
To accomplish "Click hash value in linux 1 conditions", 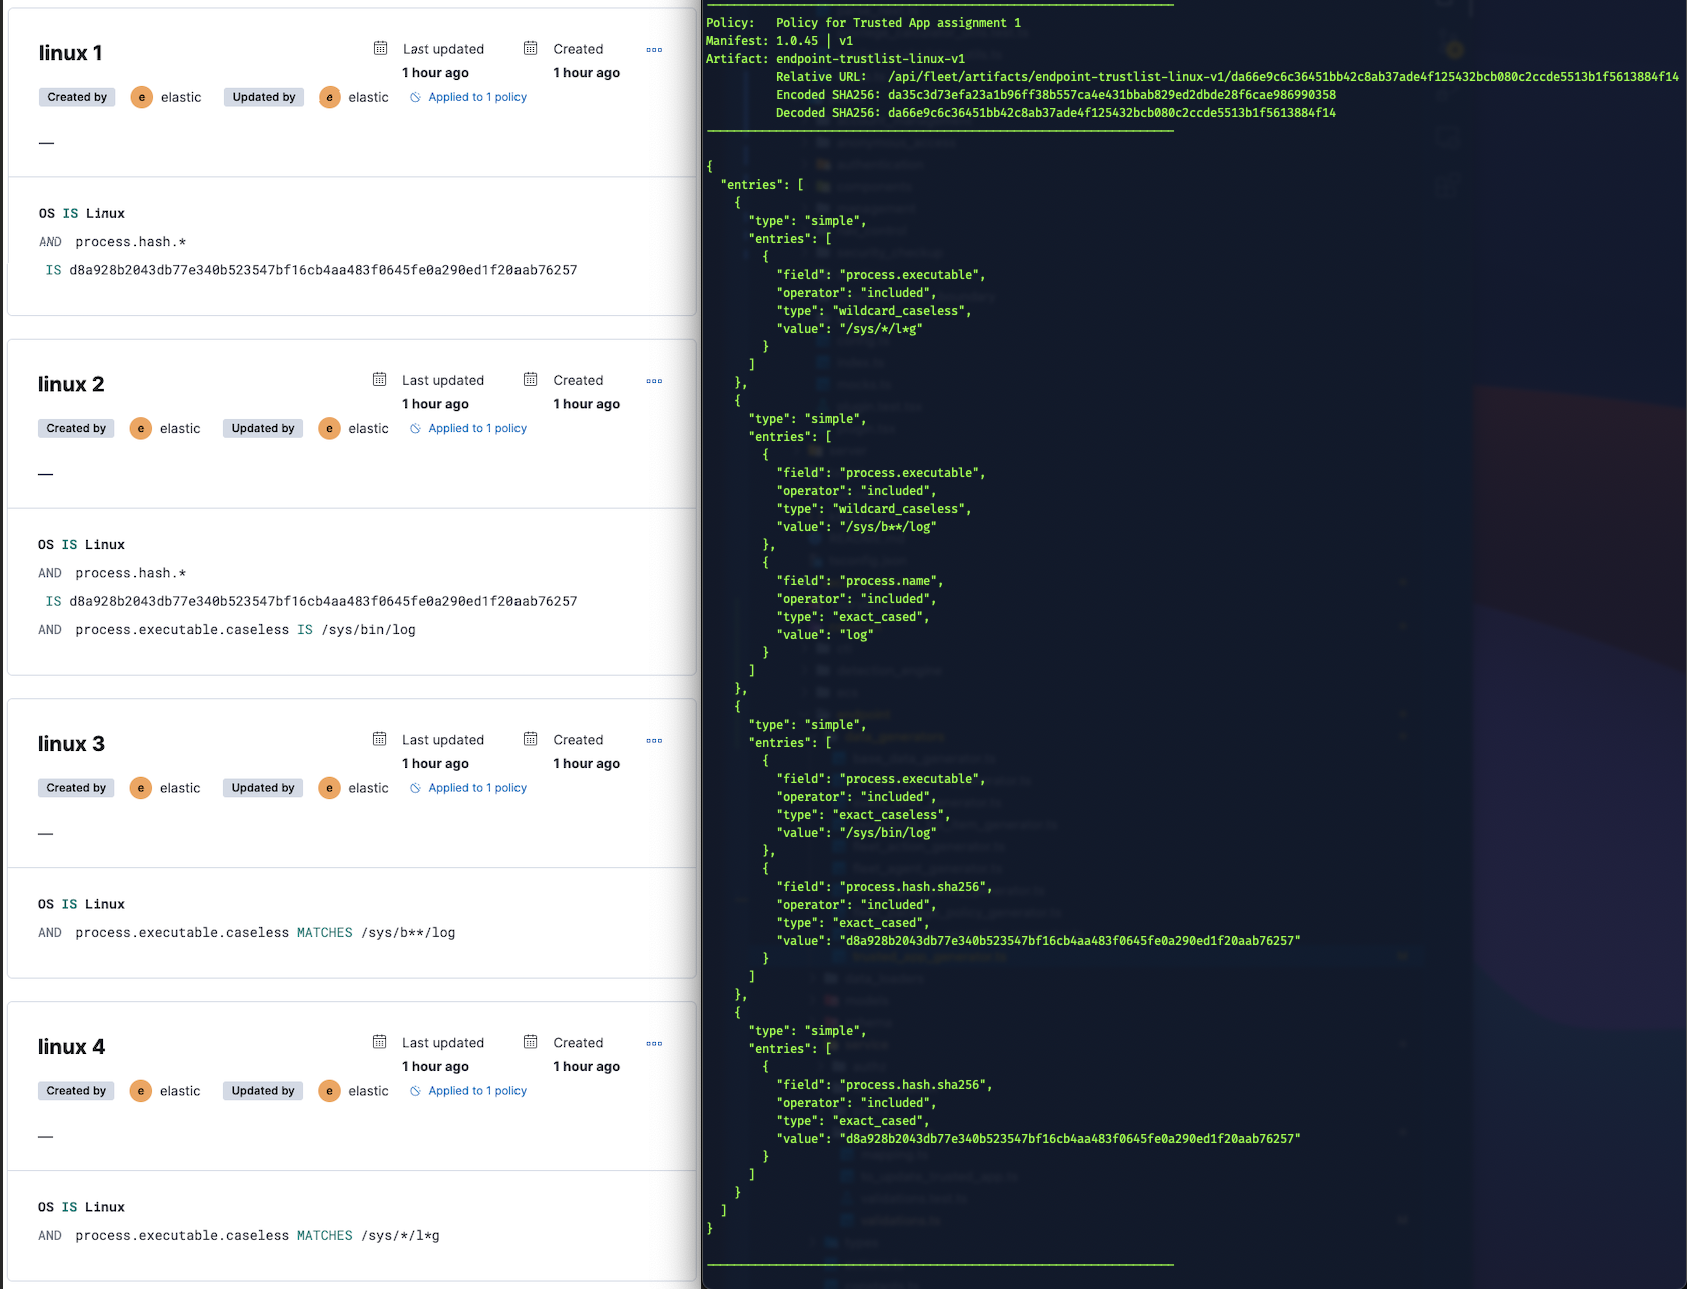I will (323, 270).
